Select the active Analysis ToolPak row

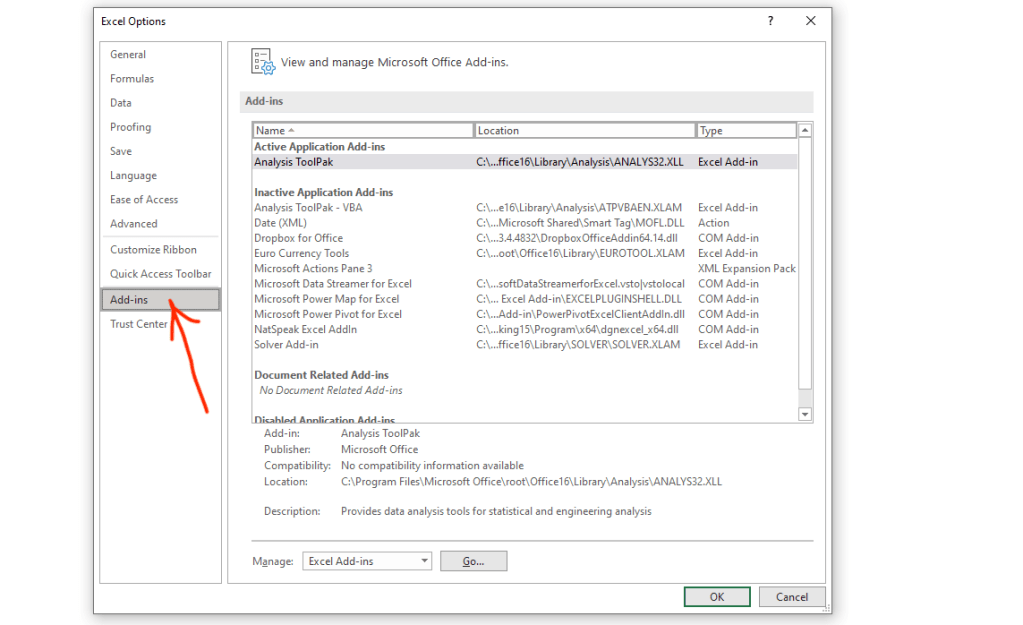click(x=293, y=162)
